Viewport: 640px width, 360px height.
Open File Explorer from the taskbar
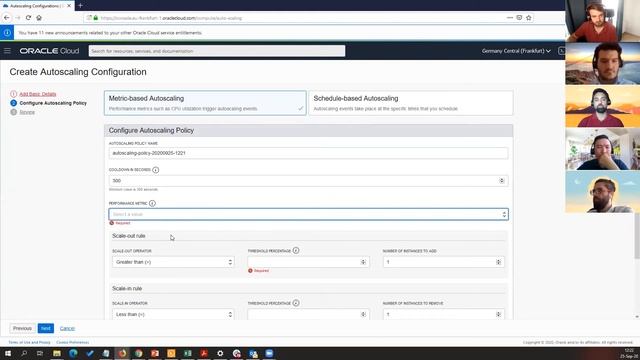pos(57,353)
